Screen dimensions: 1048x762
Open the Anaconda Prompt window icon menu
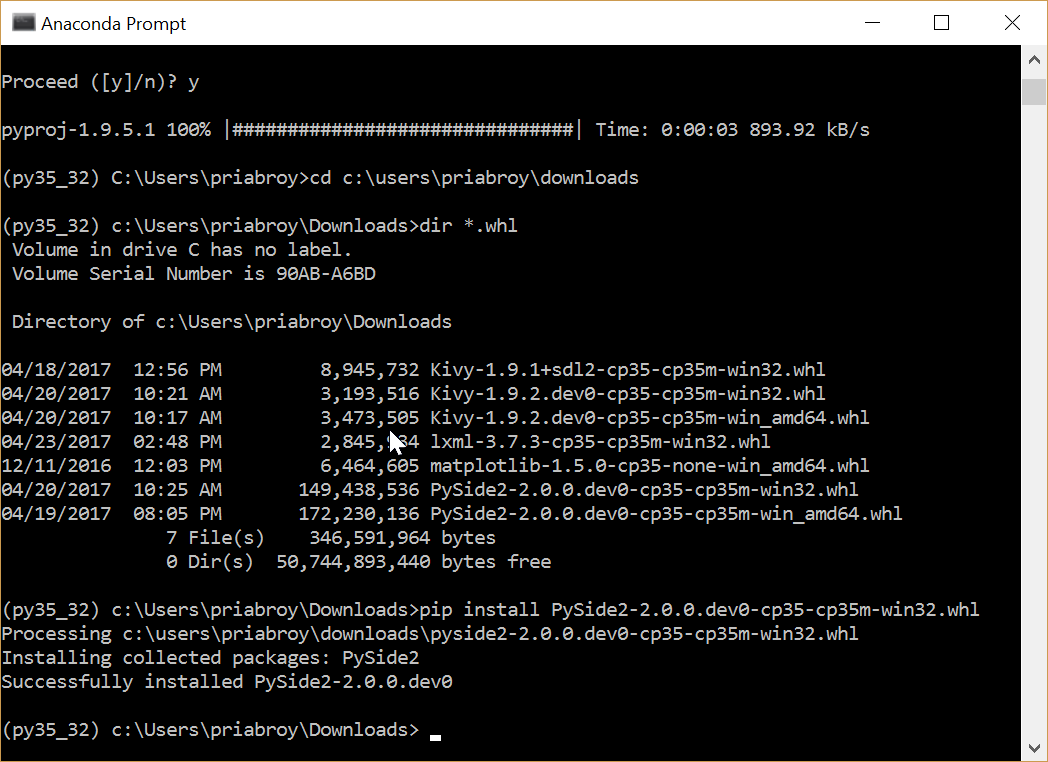[23, 23]
